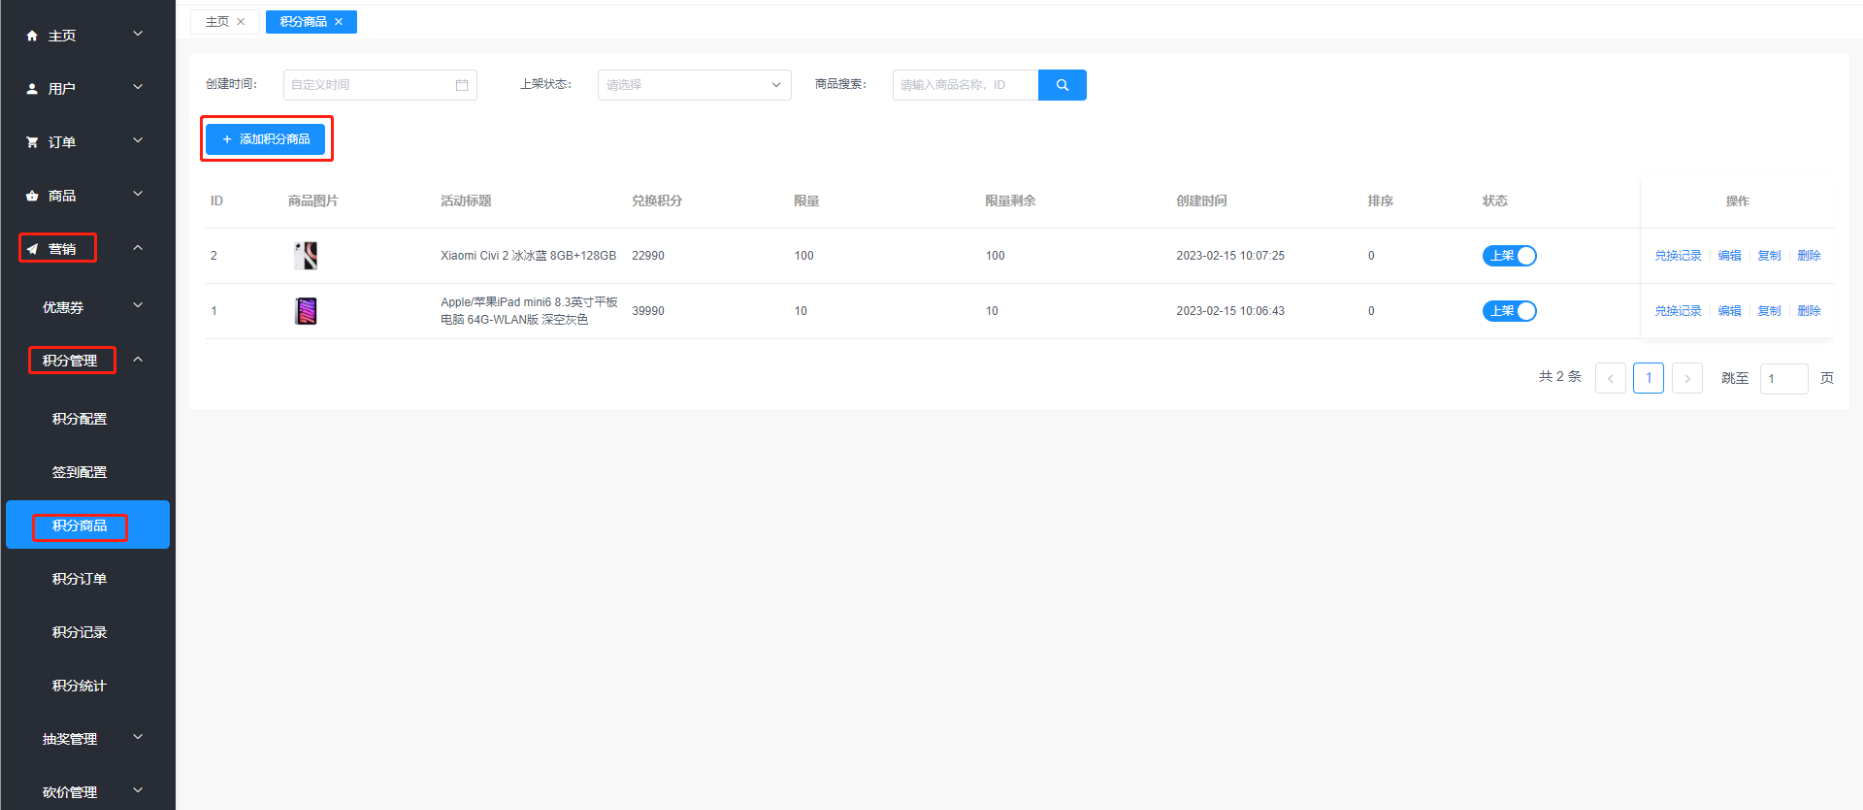This screenshot has width=1863, height=810.
Task: Click the home icon in sidebar
Action: 32,36
